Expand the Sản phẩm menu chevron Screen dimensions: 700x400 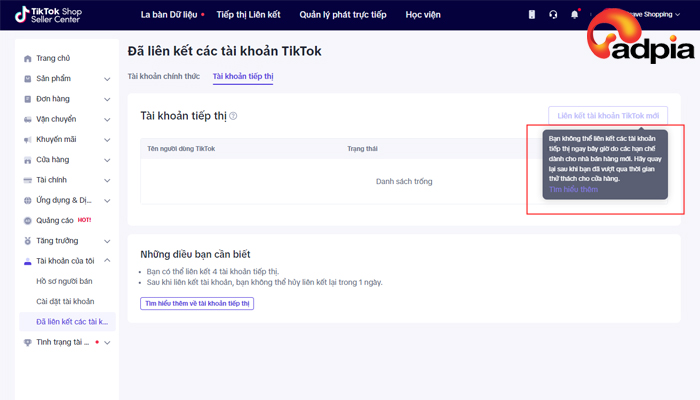click(x=107, y=79)
